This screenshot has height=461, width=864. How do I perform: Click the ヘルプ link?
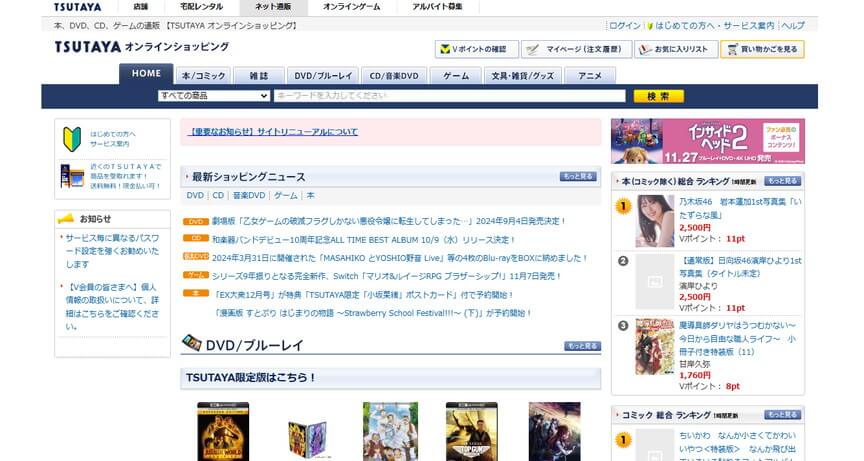tap(793, 26)
